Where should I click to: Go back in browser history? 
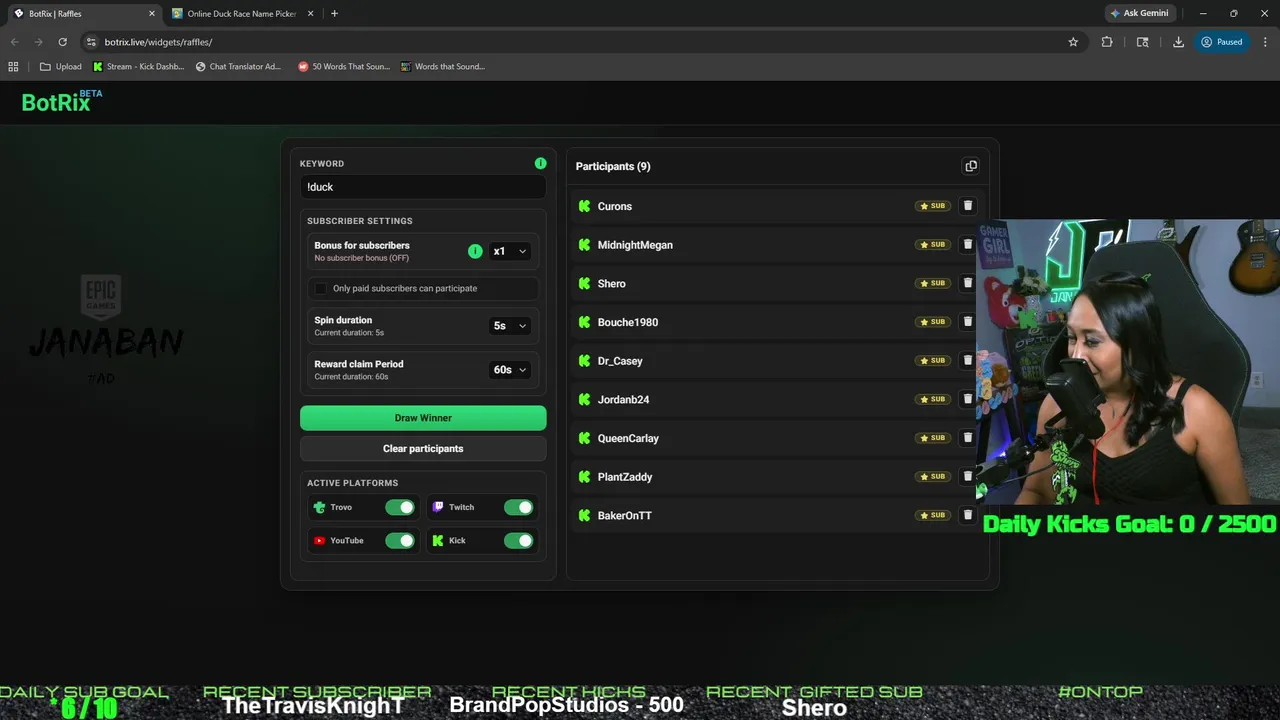point(14,42)
